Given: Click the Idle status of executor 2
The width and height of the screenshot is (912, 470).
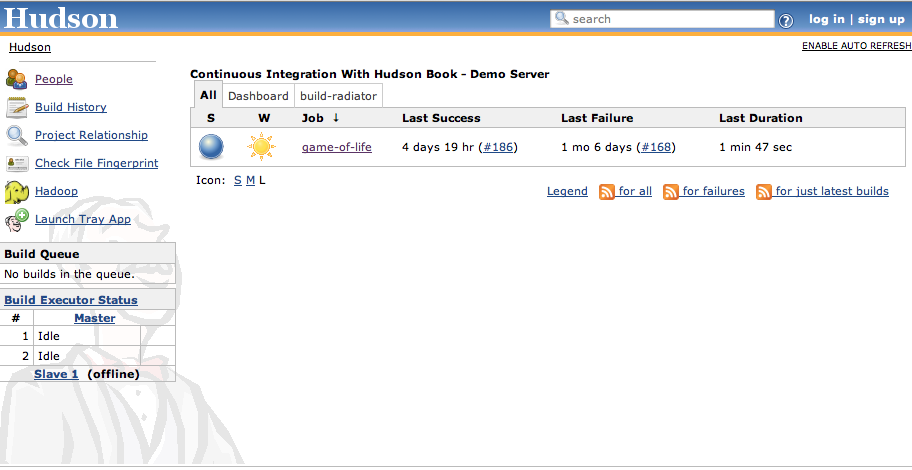Looking at the screenshot, I should pyautogui.click(x=49, y=356).
